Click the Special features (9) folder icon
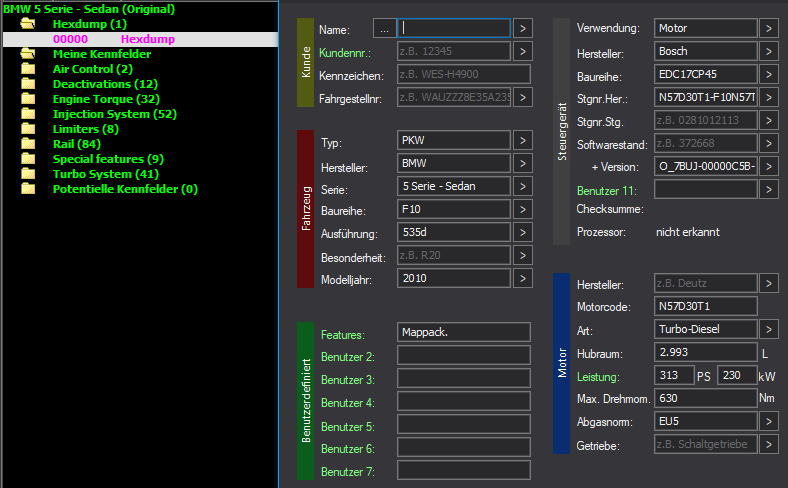788x488 pixels. 28,159
